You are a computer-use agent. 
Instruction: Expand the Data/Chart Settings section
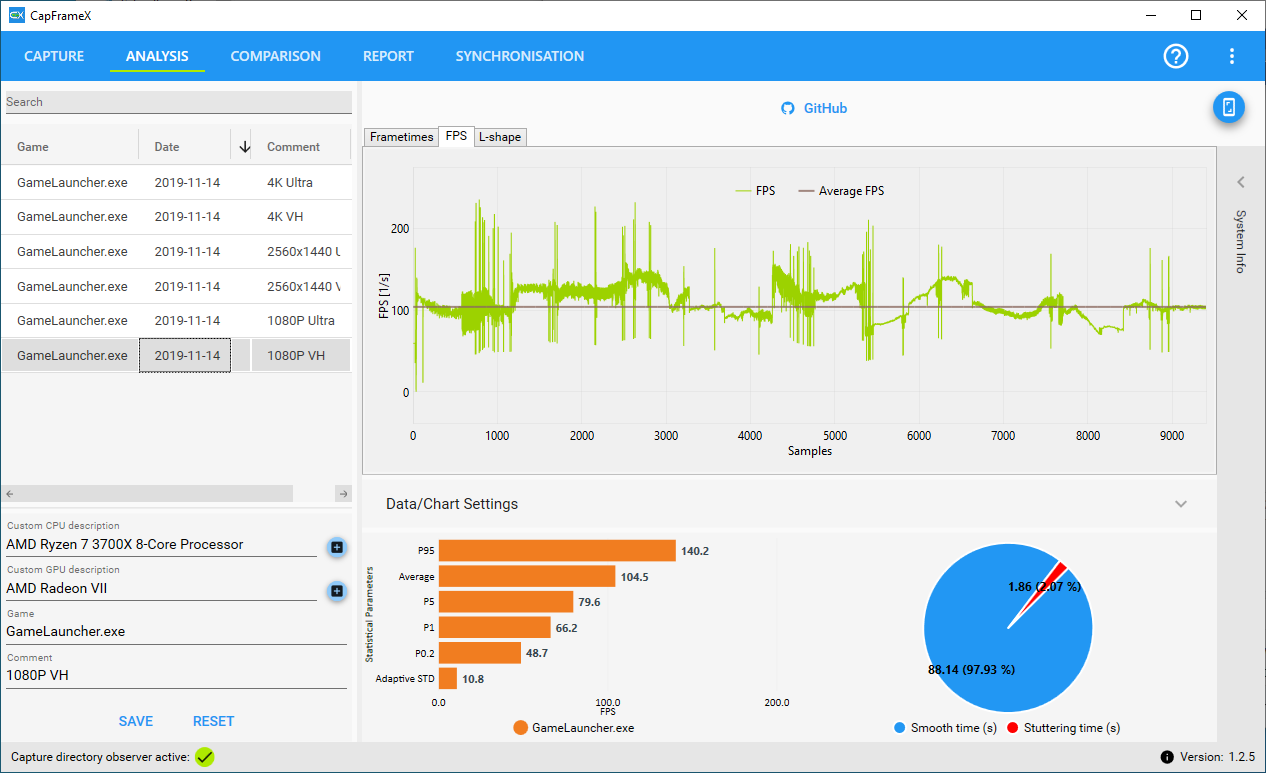coord(1181,504)
